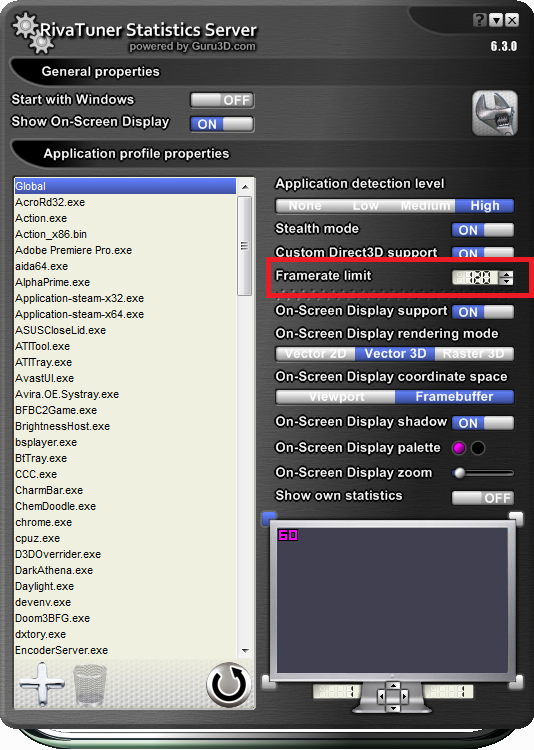This screenshot has height=750, width=534.
Task: Click the minimize down-arrow button in title bar
Action: [496, 20]
